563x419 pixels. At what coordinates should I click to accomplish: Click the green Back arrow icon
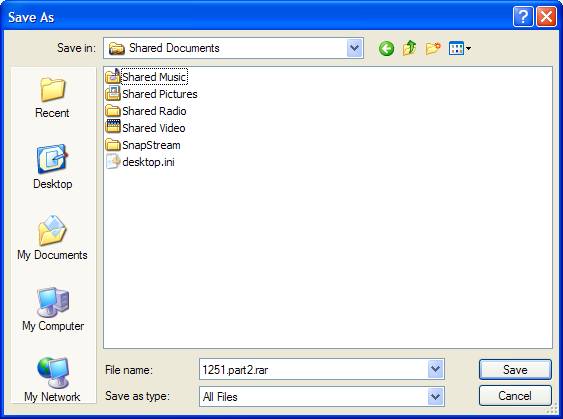pyautogui.click(x=386, y=48)
